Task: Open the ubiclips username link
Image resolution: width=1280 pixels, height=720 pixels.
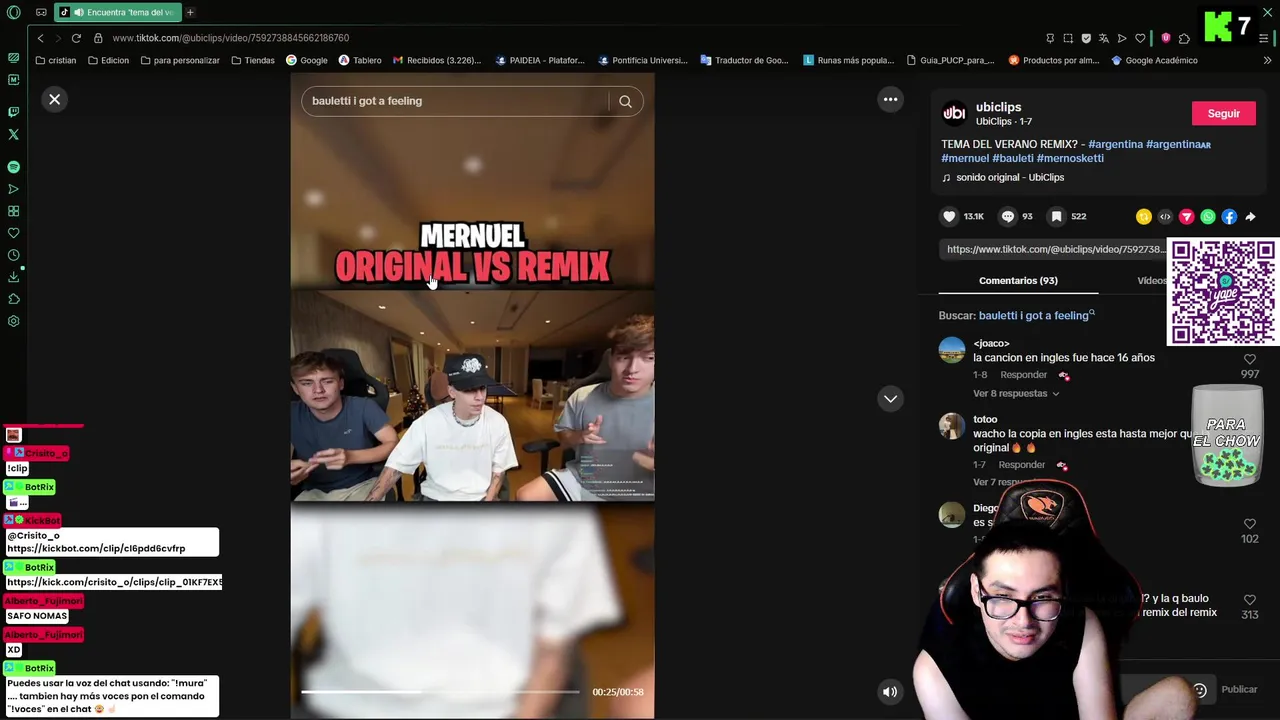Action: coord(998,107)
